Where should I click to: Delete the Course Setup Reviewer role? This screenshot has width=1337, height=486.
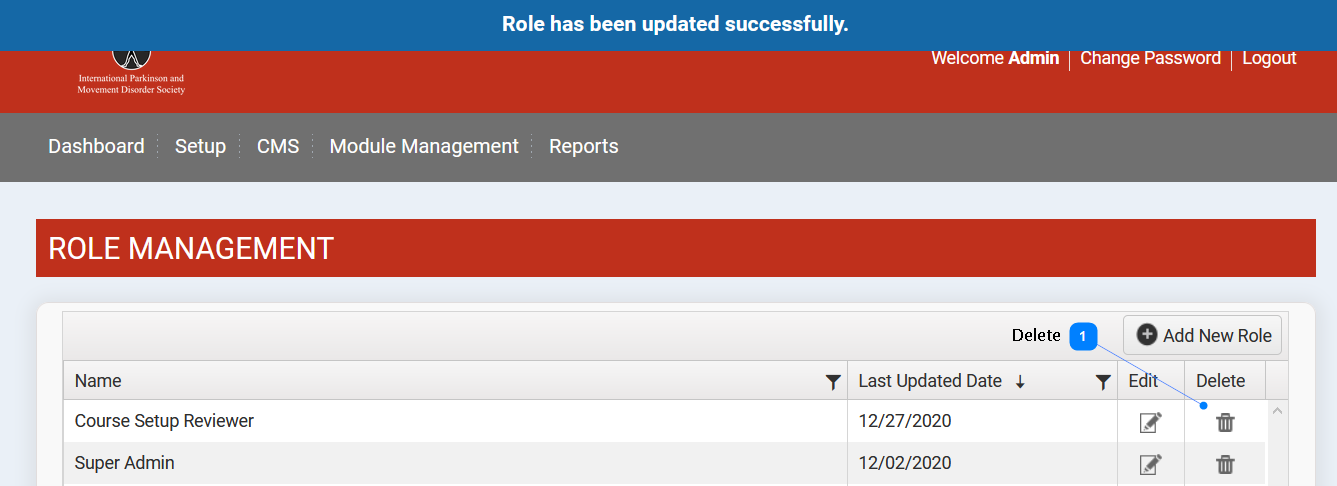pyautogui.click(x=1225, y=422)
